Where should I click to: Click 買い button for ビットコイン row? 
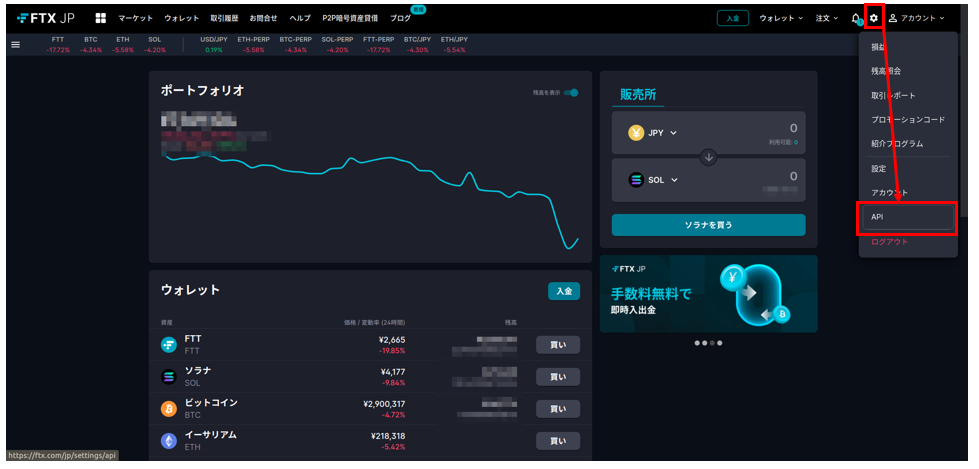click(x=558, y=409)
